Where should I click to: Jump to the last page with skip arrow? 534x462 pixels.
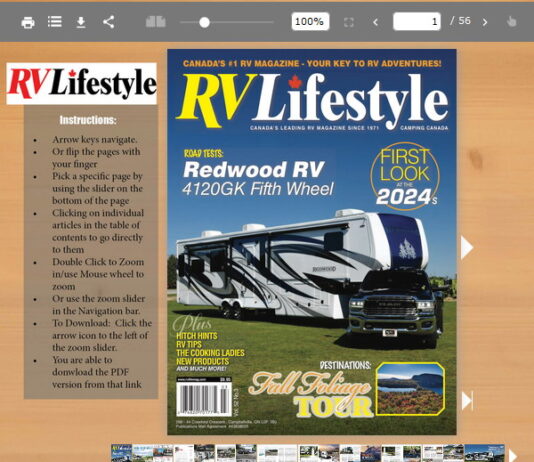tap(467, 400)
